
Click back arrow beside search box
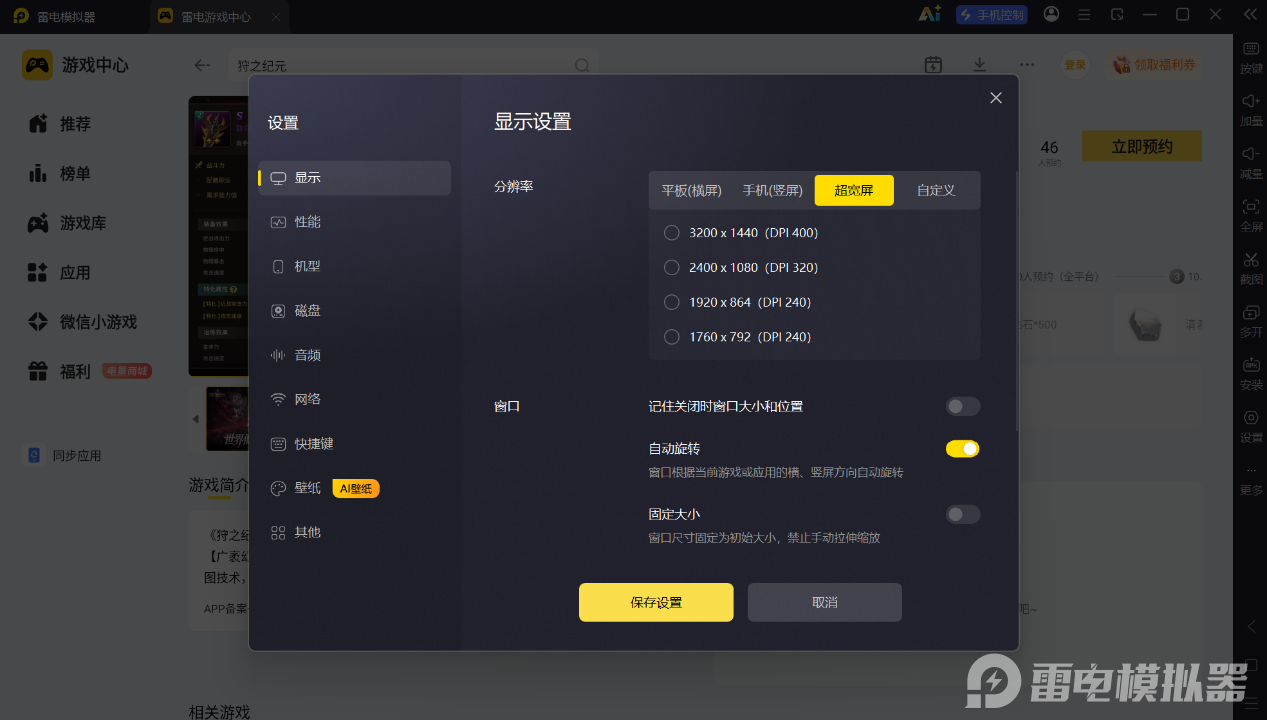pos(202,65)
